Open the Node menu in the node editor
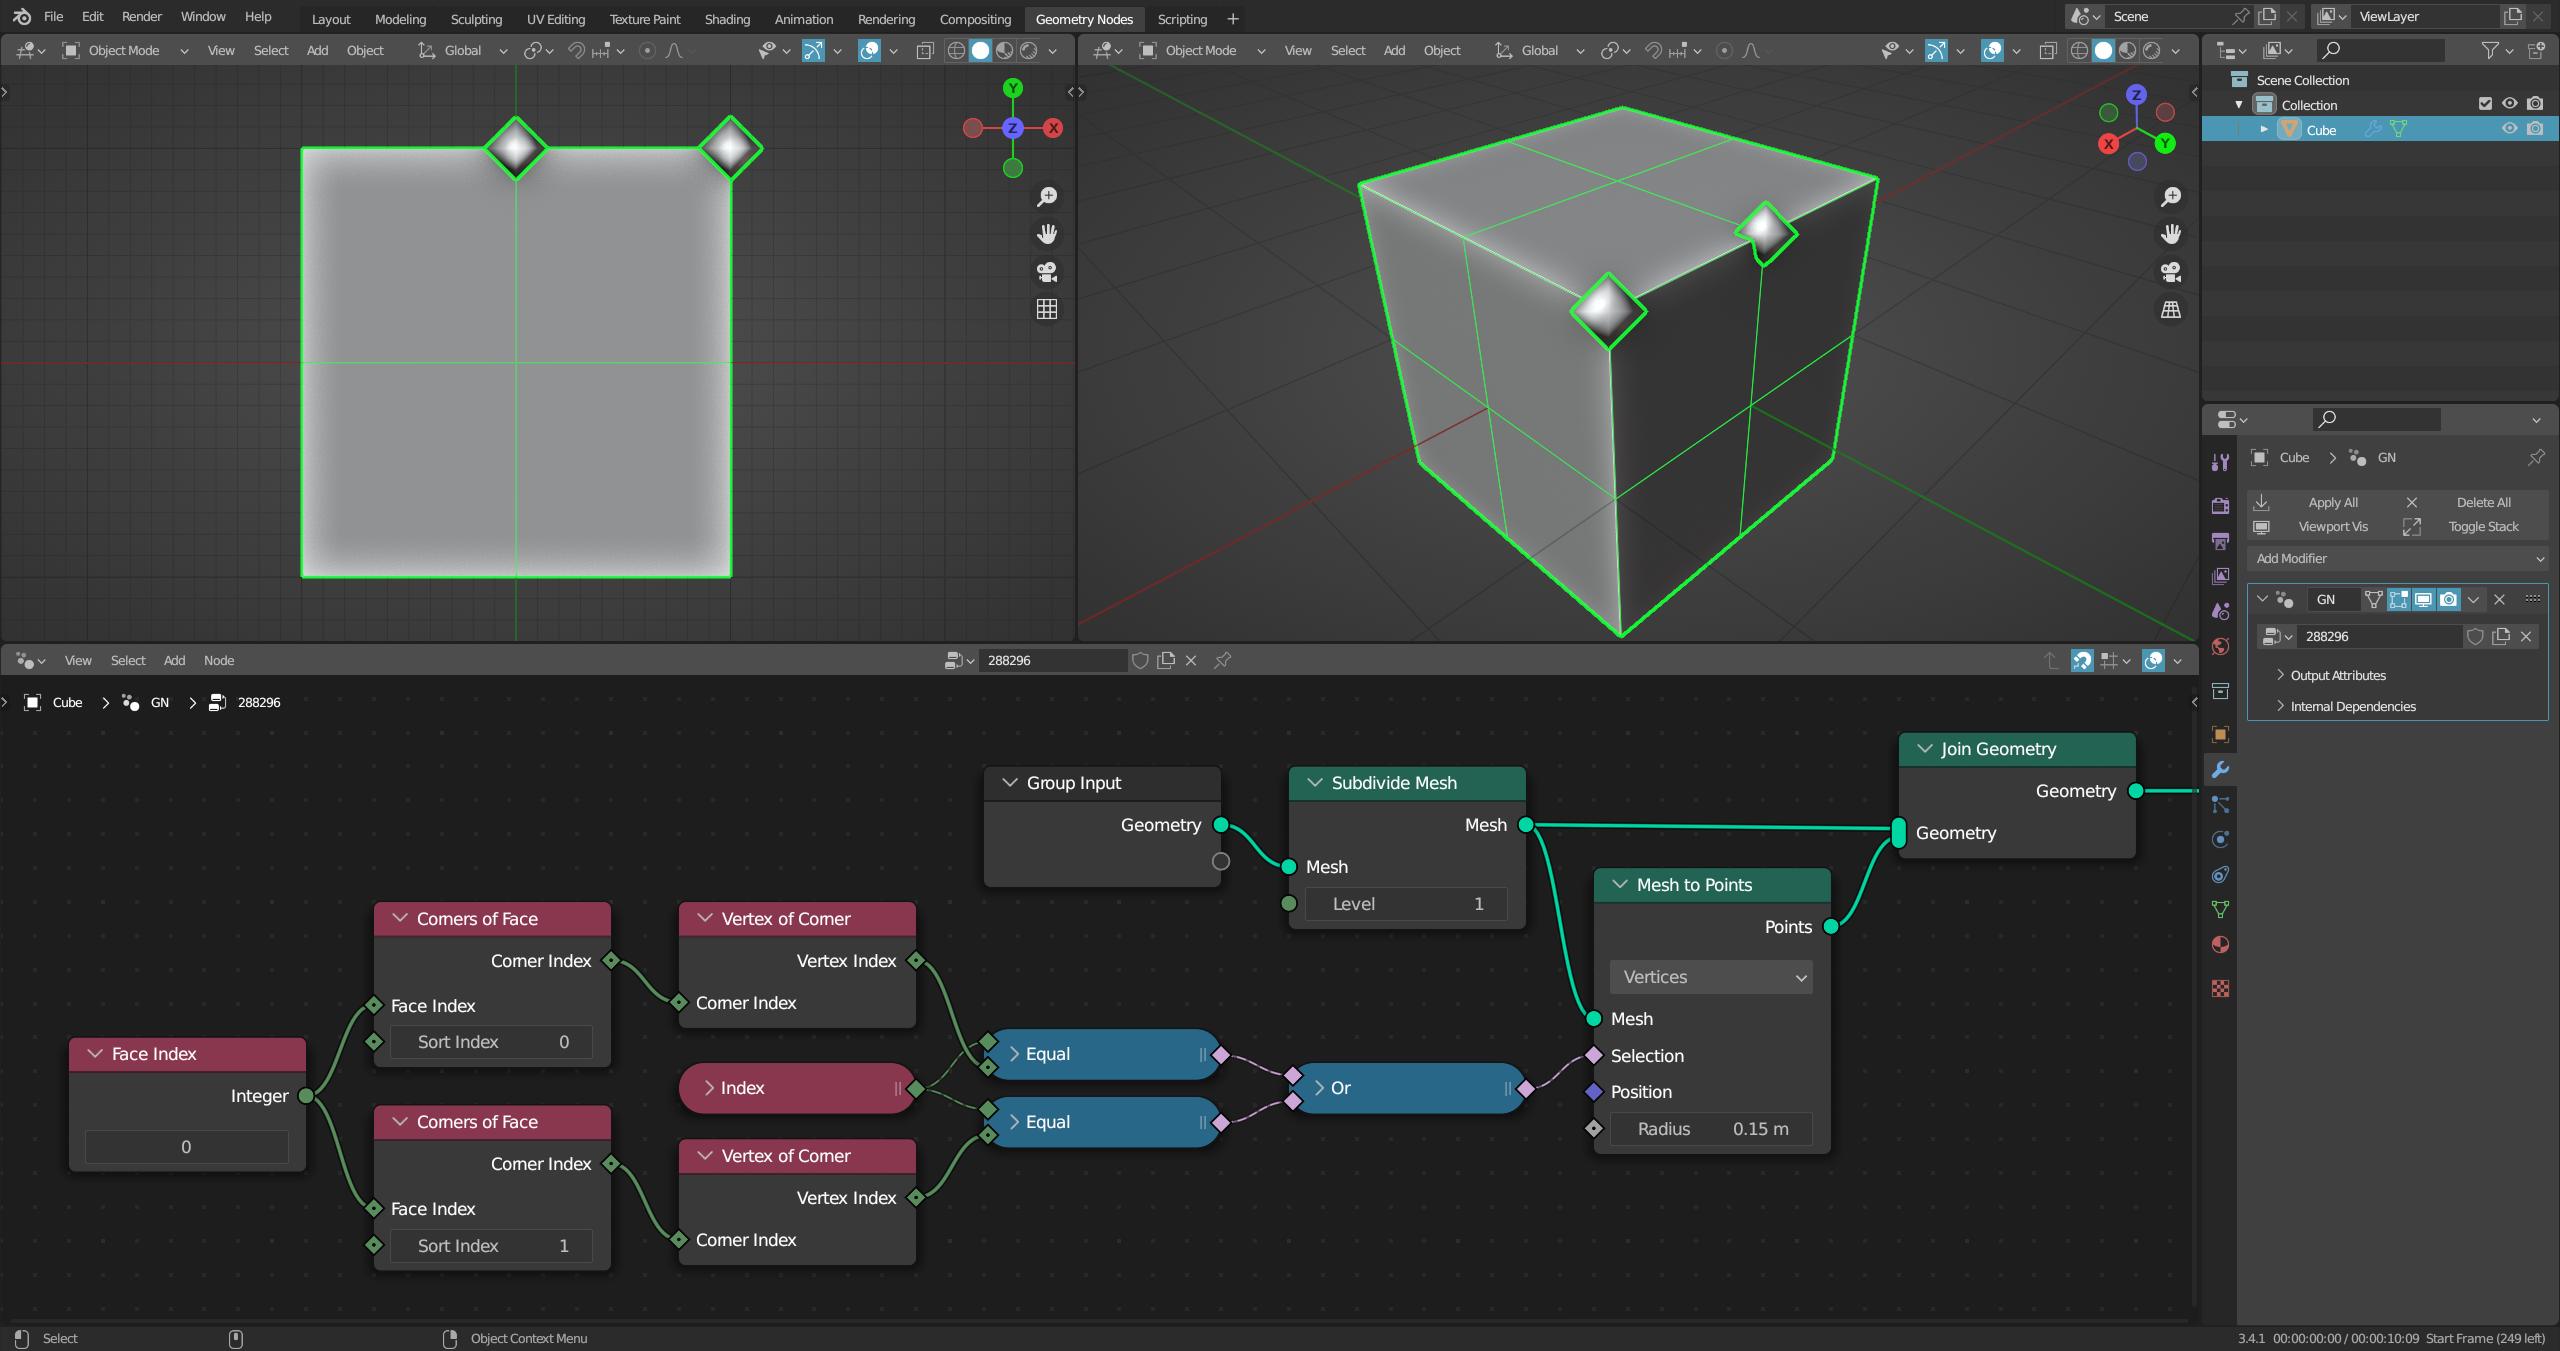 pos(218,660)
